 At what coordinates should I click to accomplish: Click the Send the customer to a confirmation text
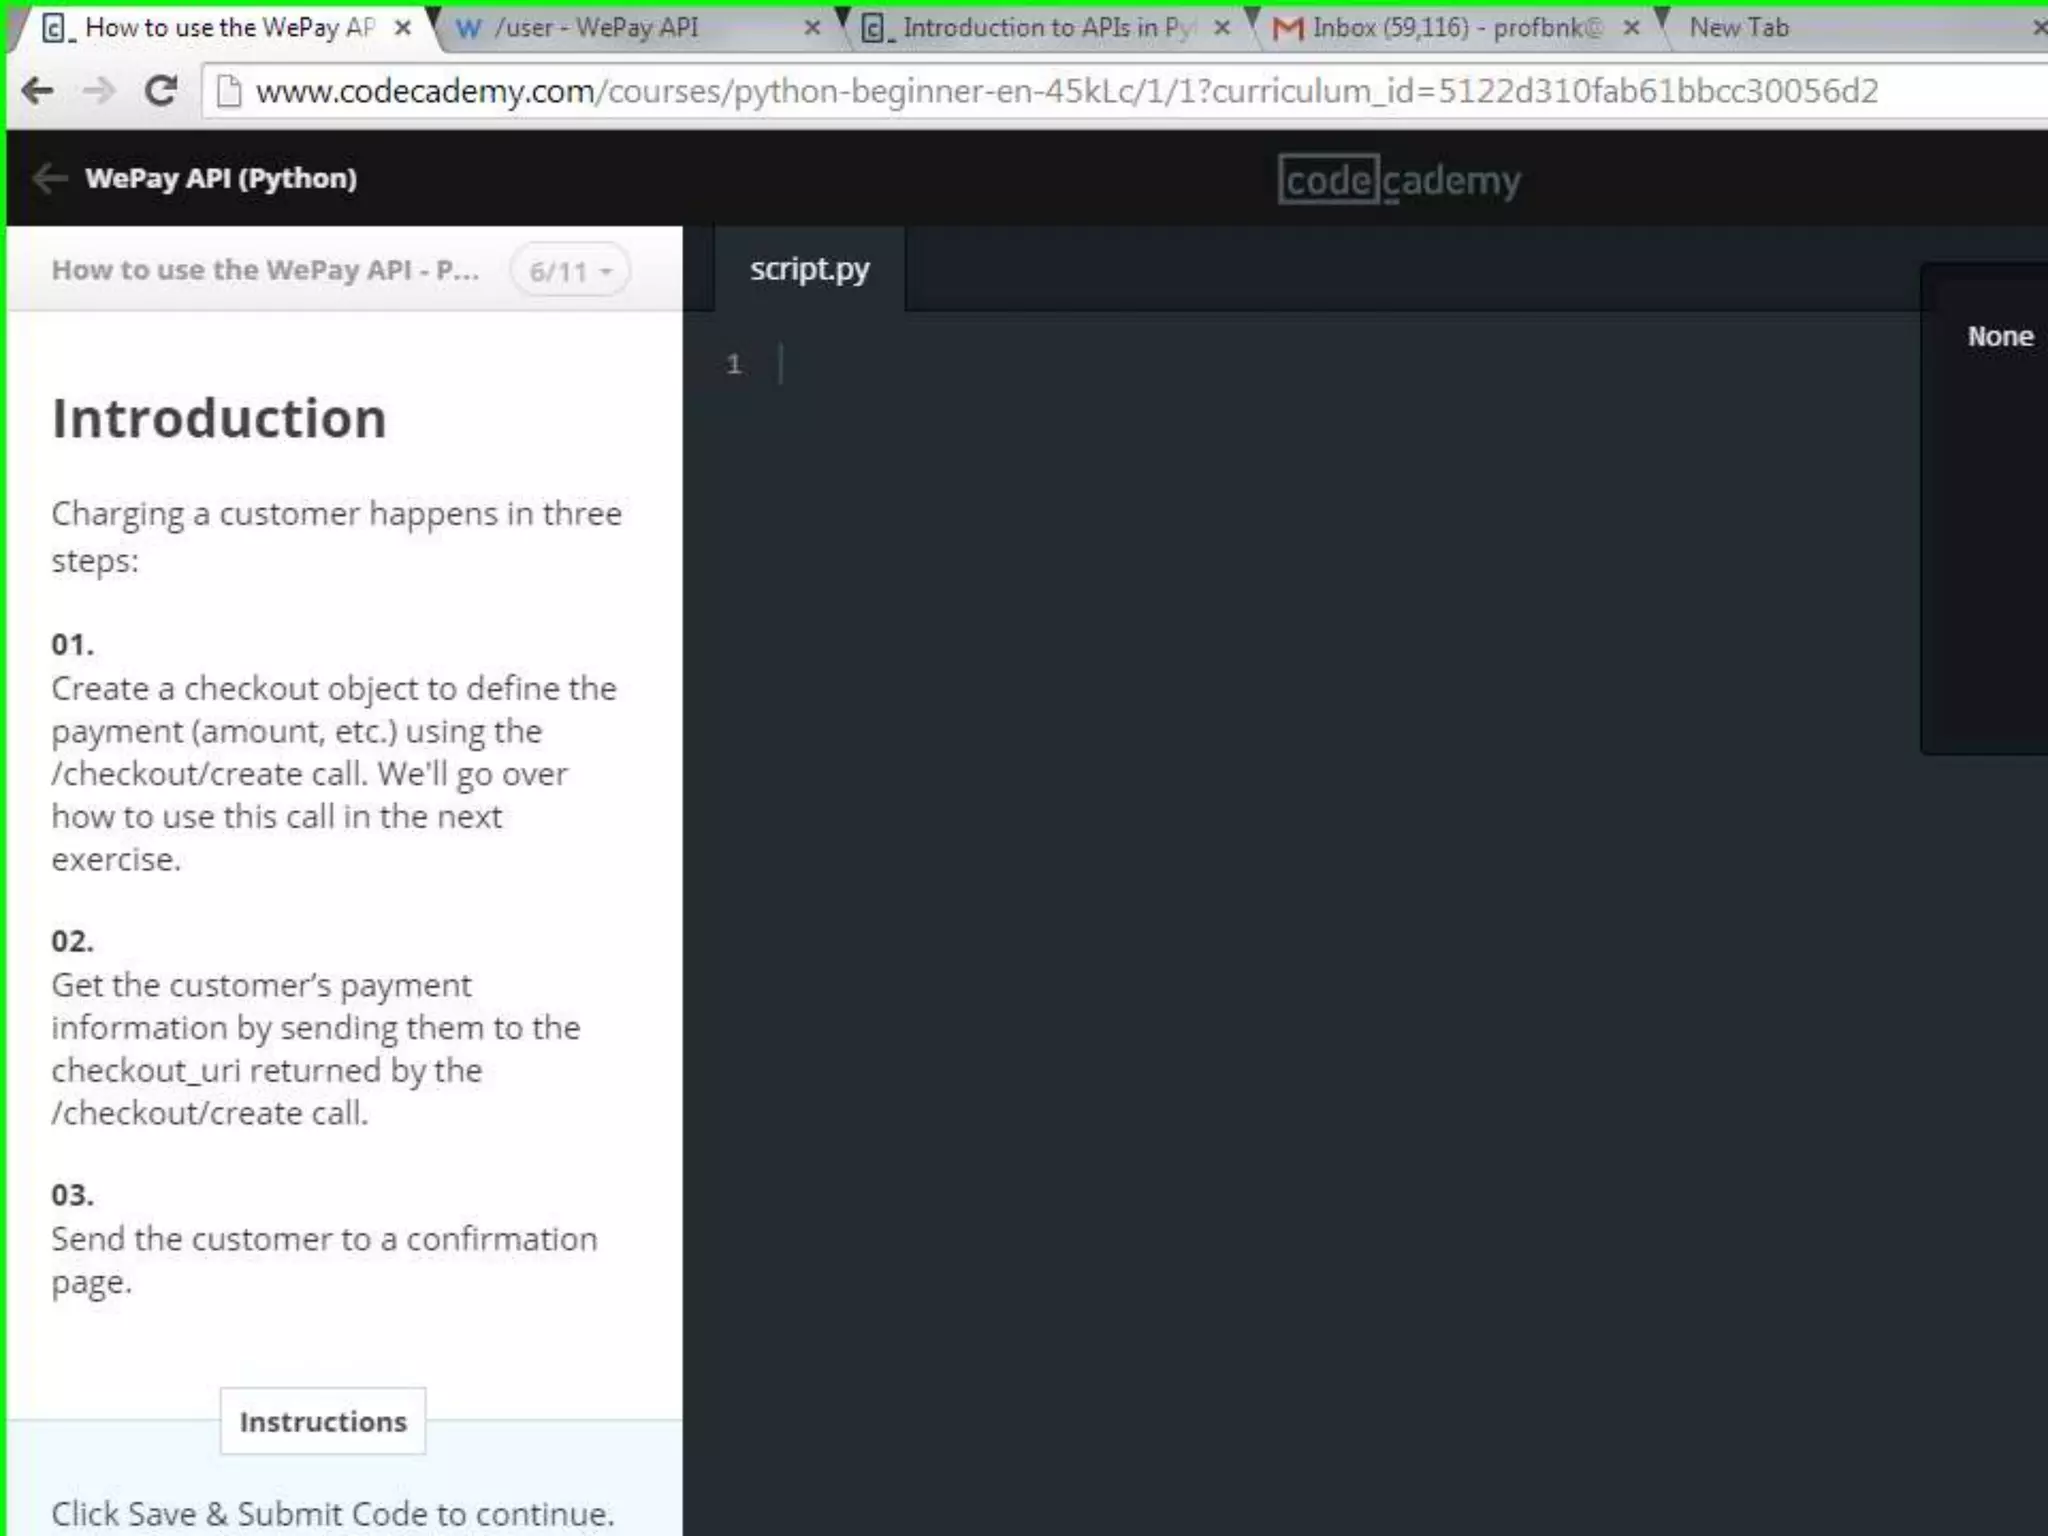[324, 1260]
